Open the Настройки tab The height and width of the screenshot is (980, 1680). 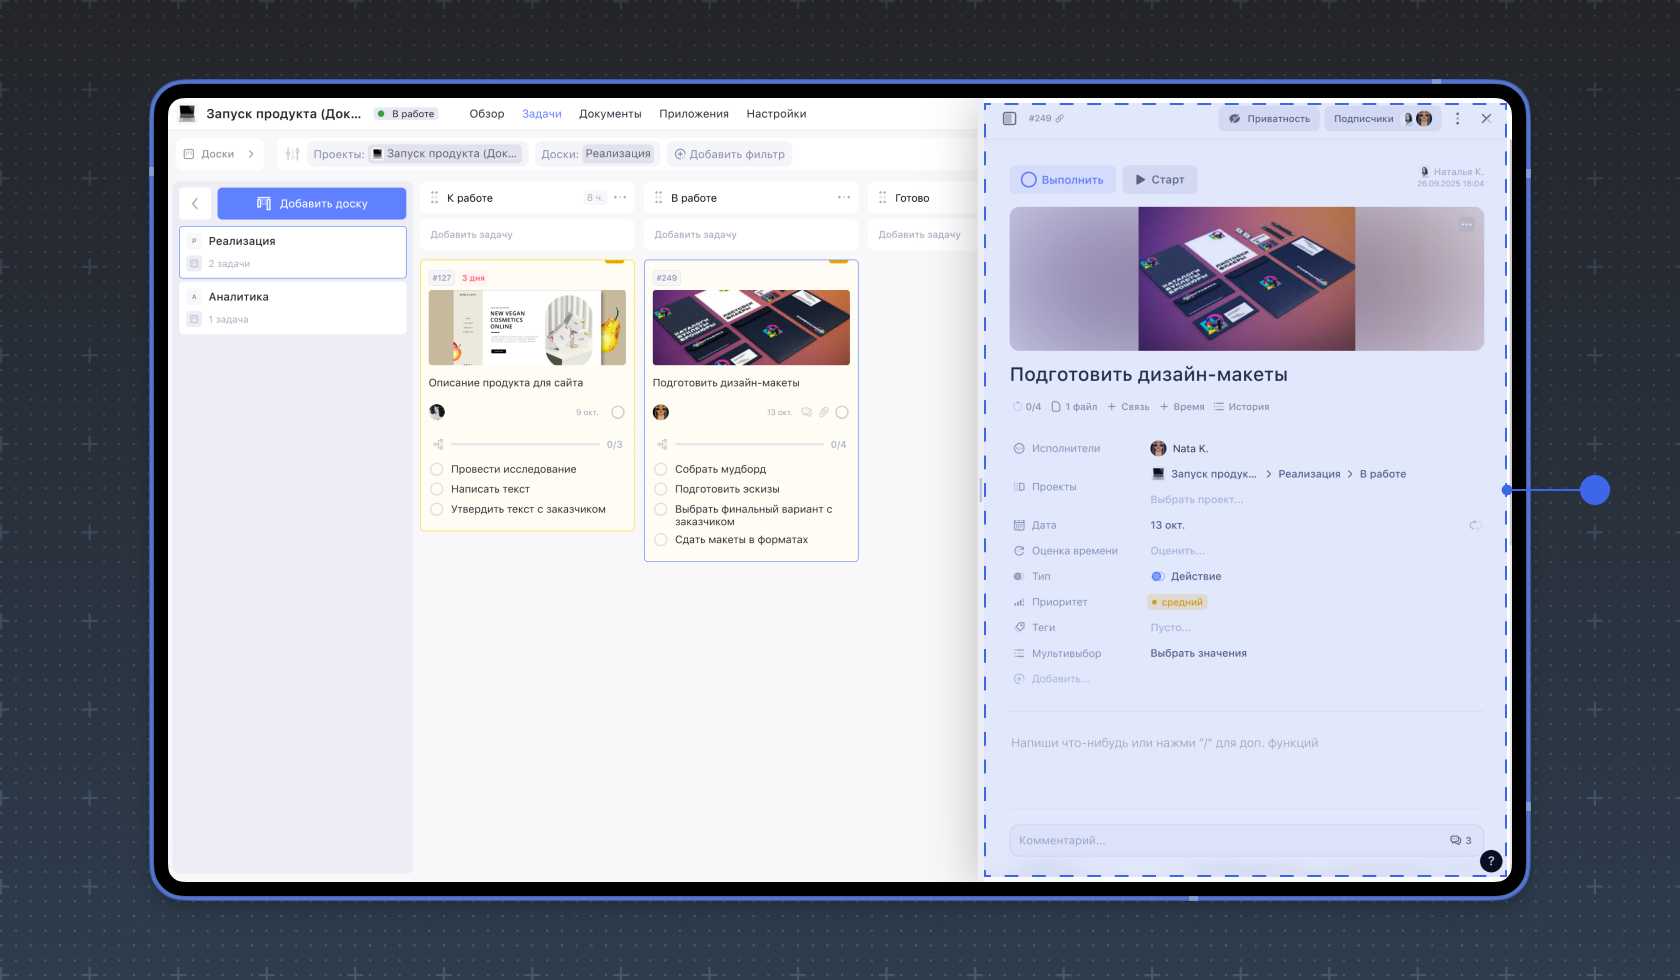(x=776, y=114)
